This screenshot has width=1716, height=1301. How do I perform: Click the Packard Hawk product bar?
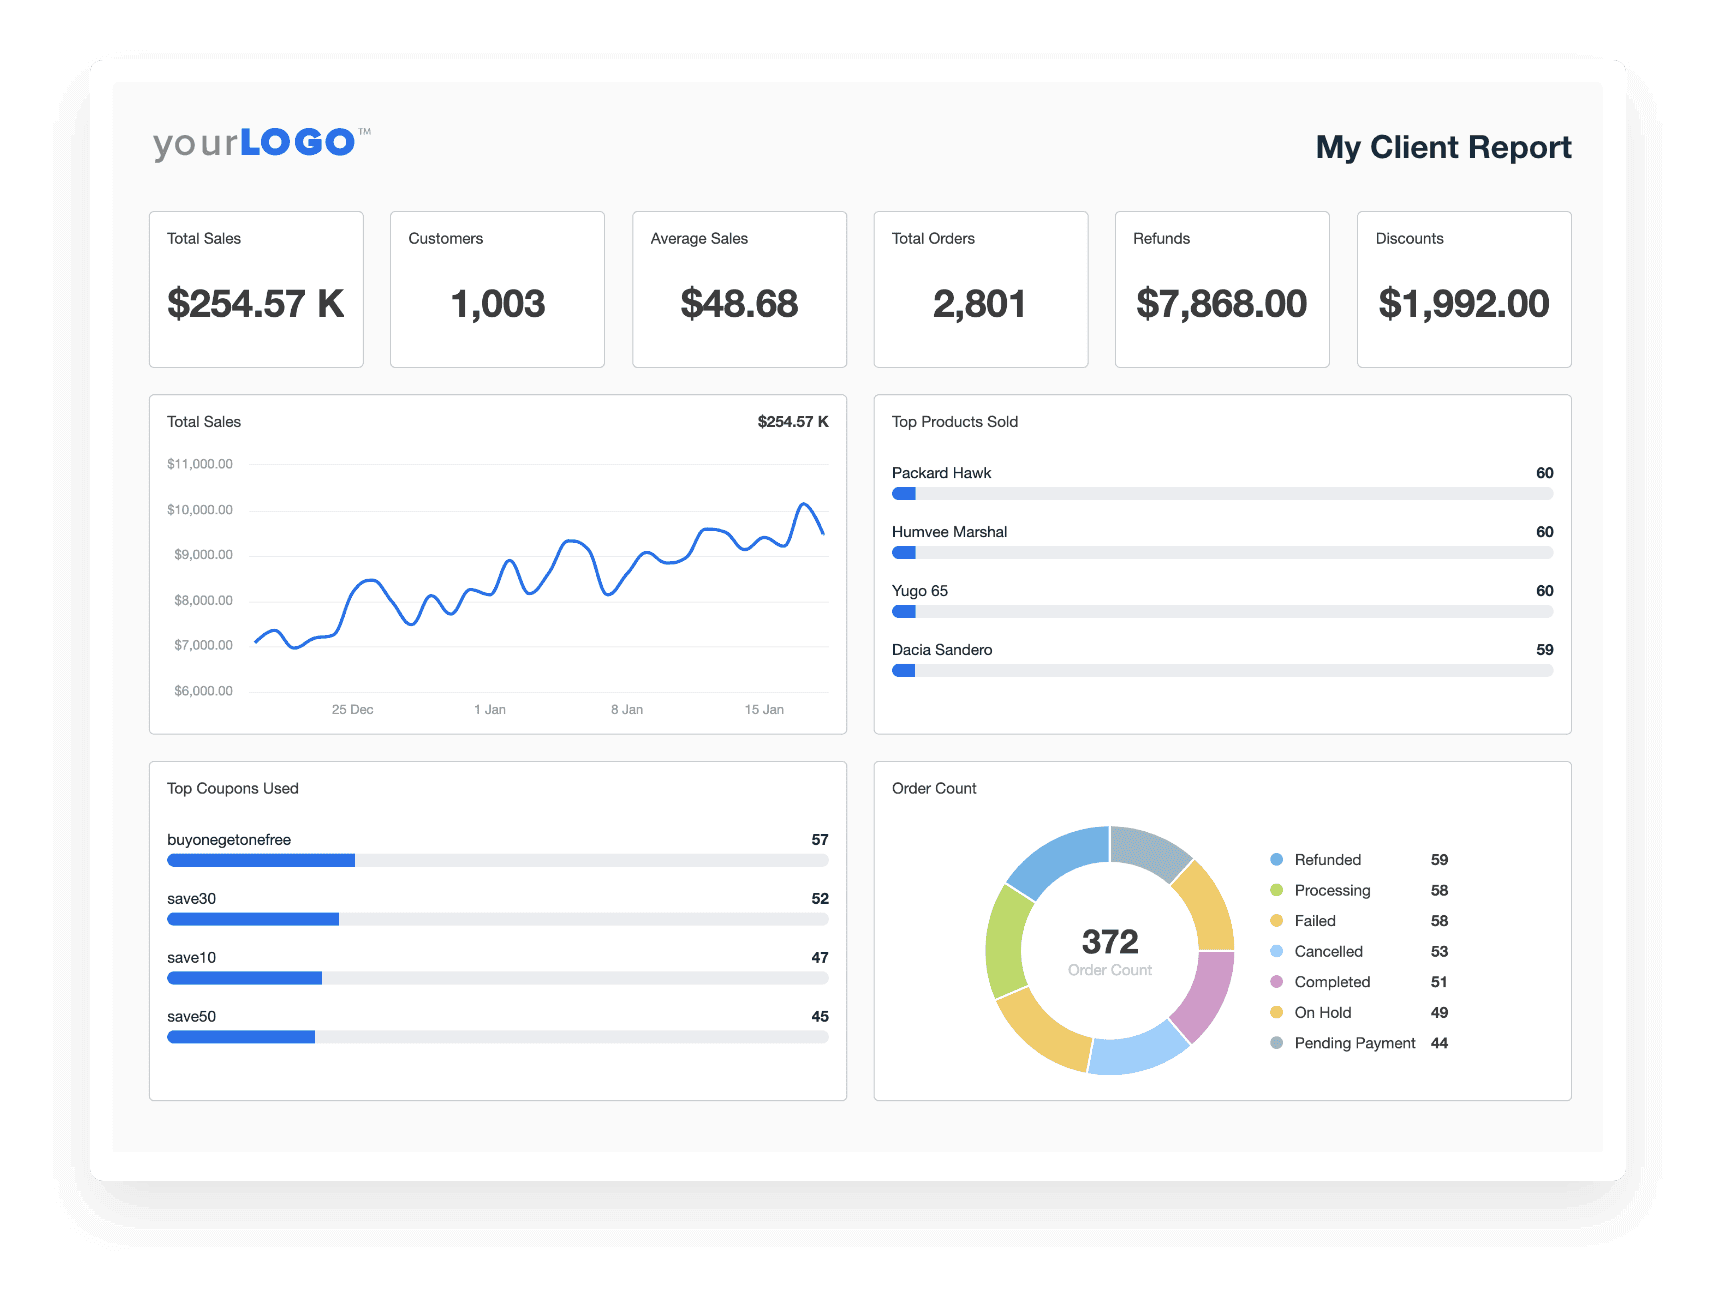pyautogui.click(x=1222, y=494)
